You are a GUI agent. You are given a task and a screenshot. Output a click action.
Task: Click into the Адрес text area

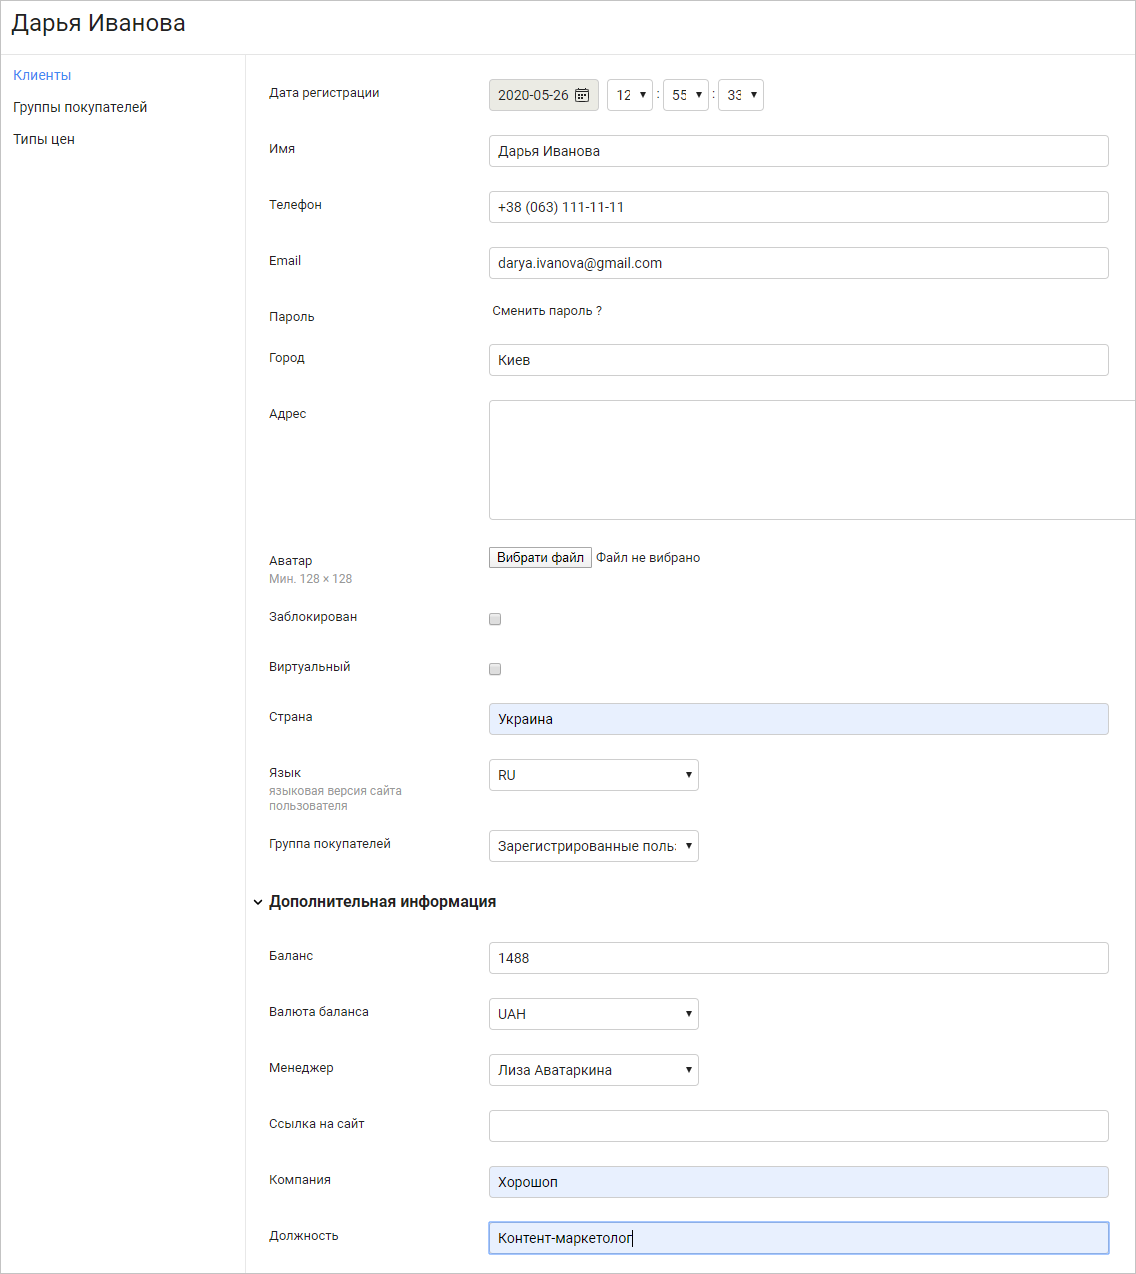(812, 460)
